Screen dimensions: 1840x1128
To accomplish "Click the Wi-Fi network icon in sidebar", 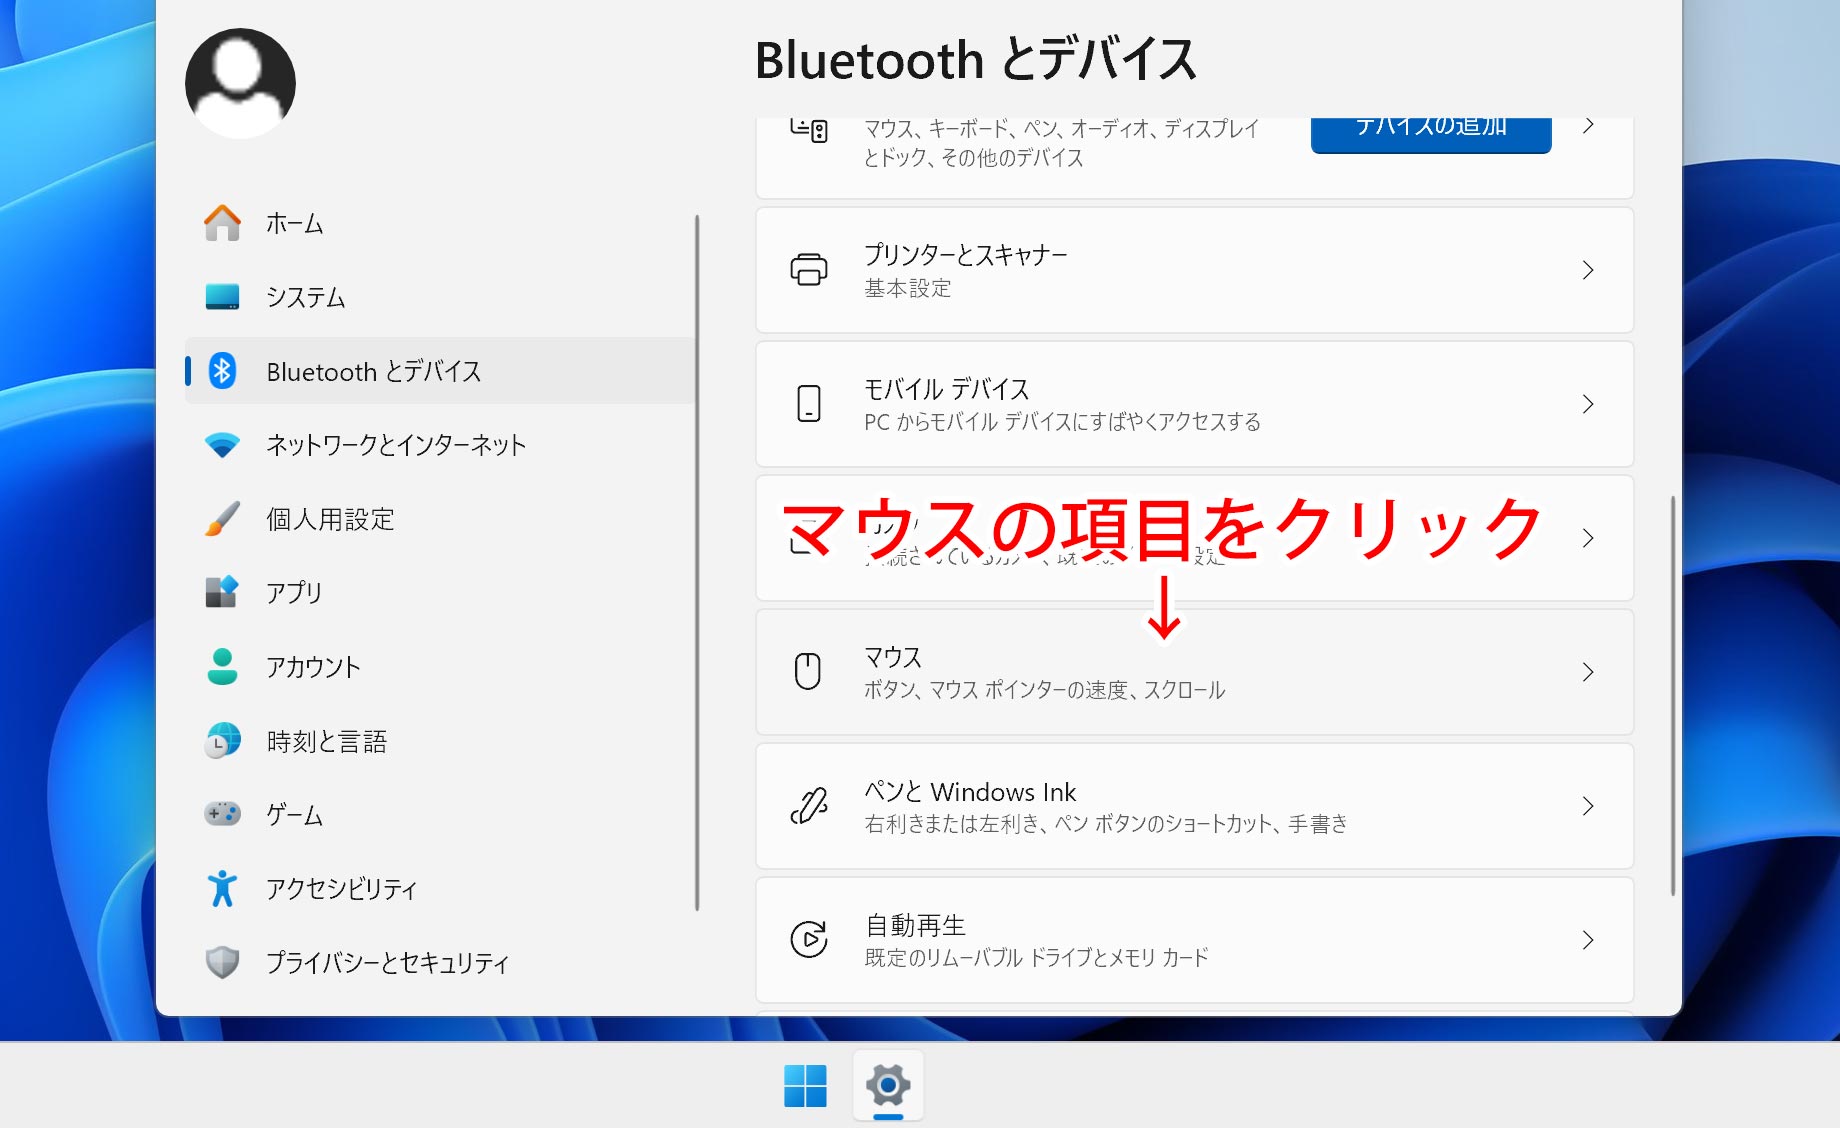I will pos(222,445).
